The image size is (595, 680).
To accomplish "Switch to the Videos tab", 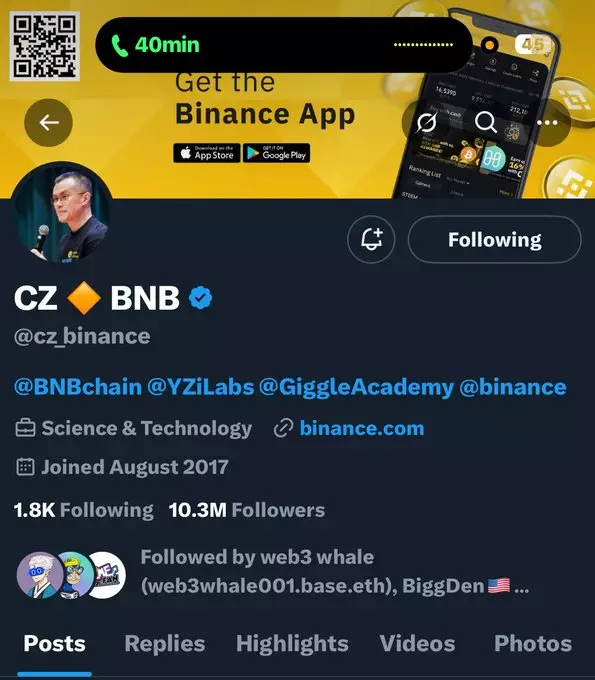I will point(417,644).
